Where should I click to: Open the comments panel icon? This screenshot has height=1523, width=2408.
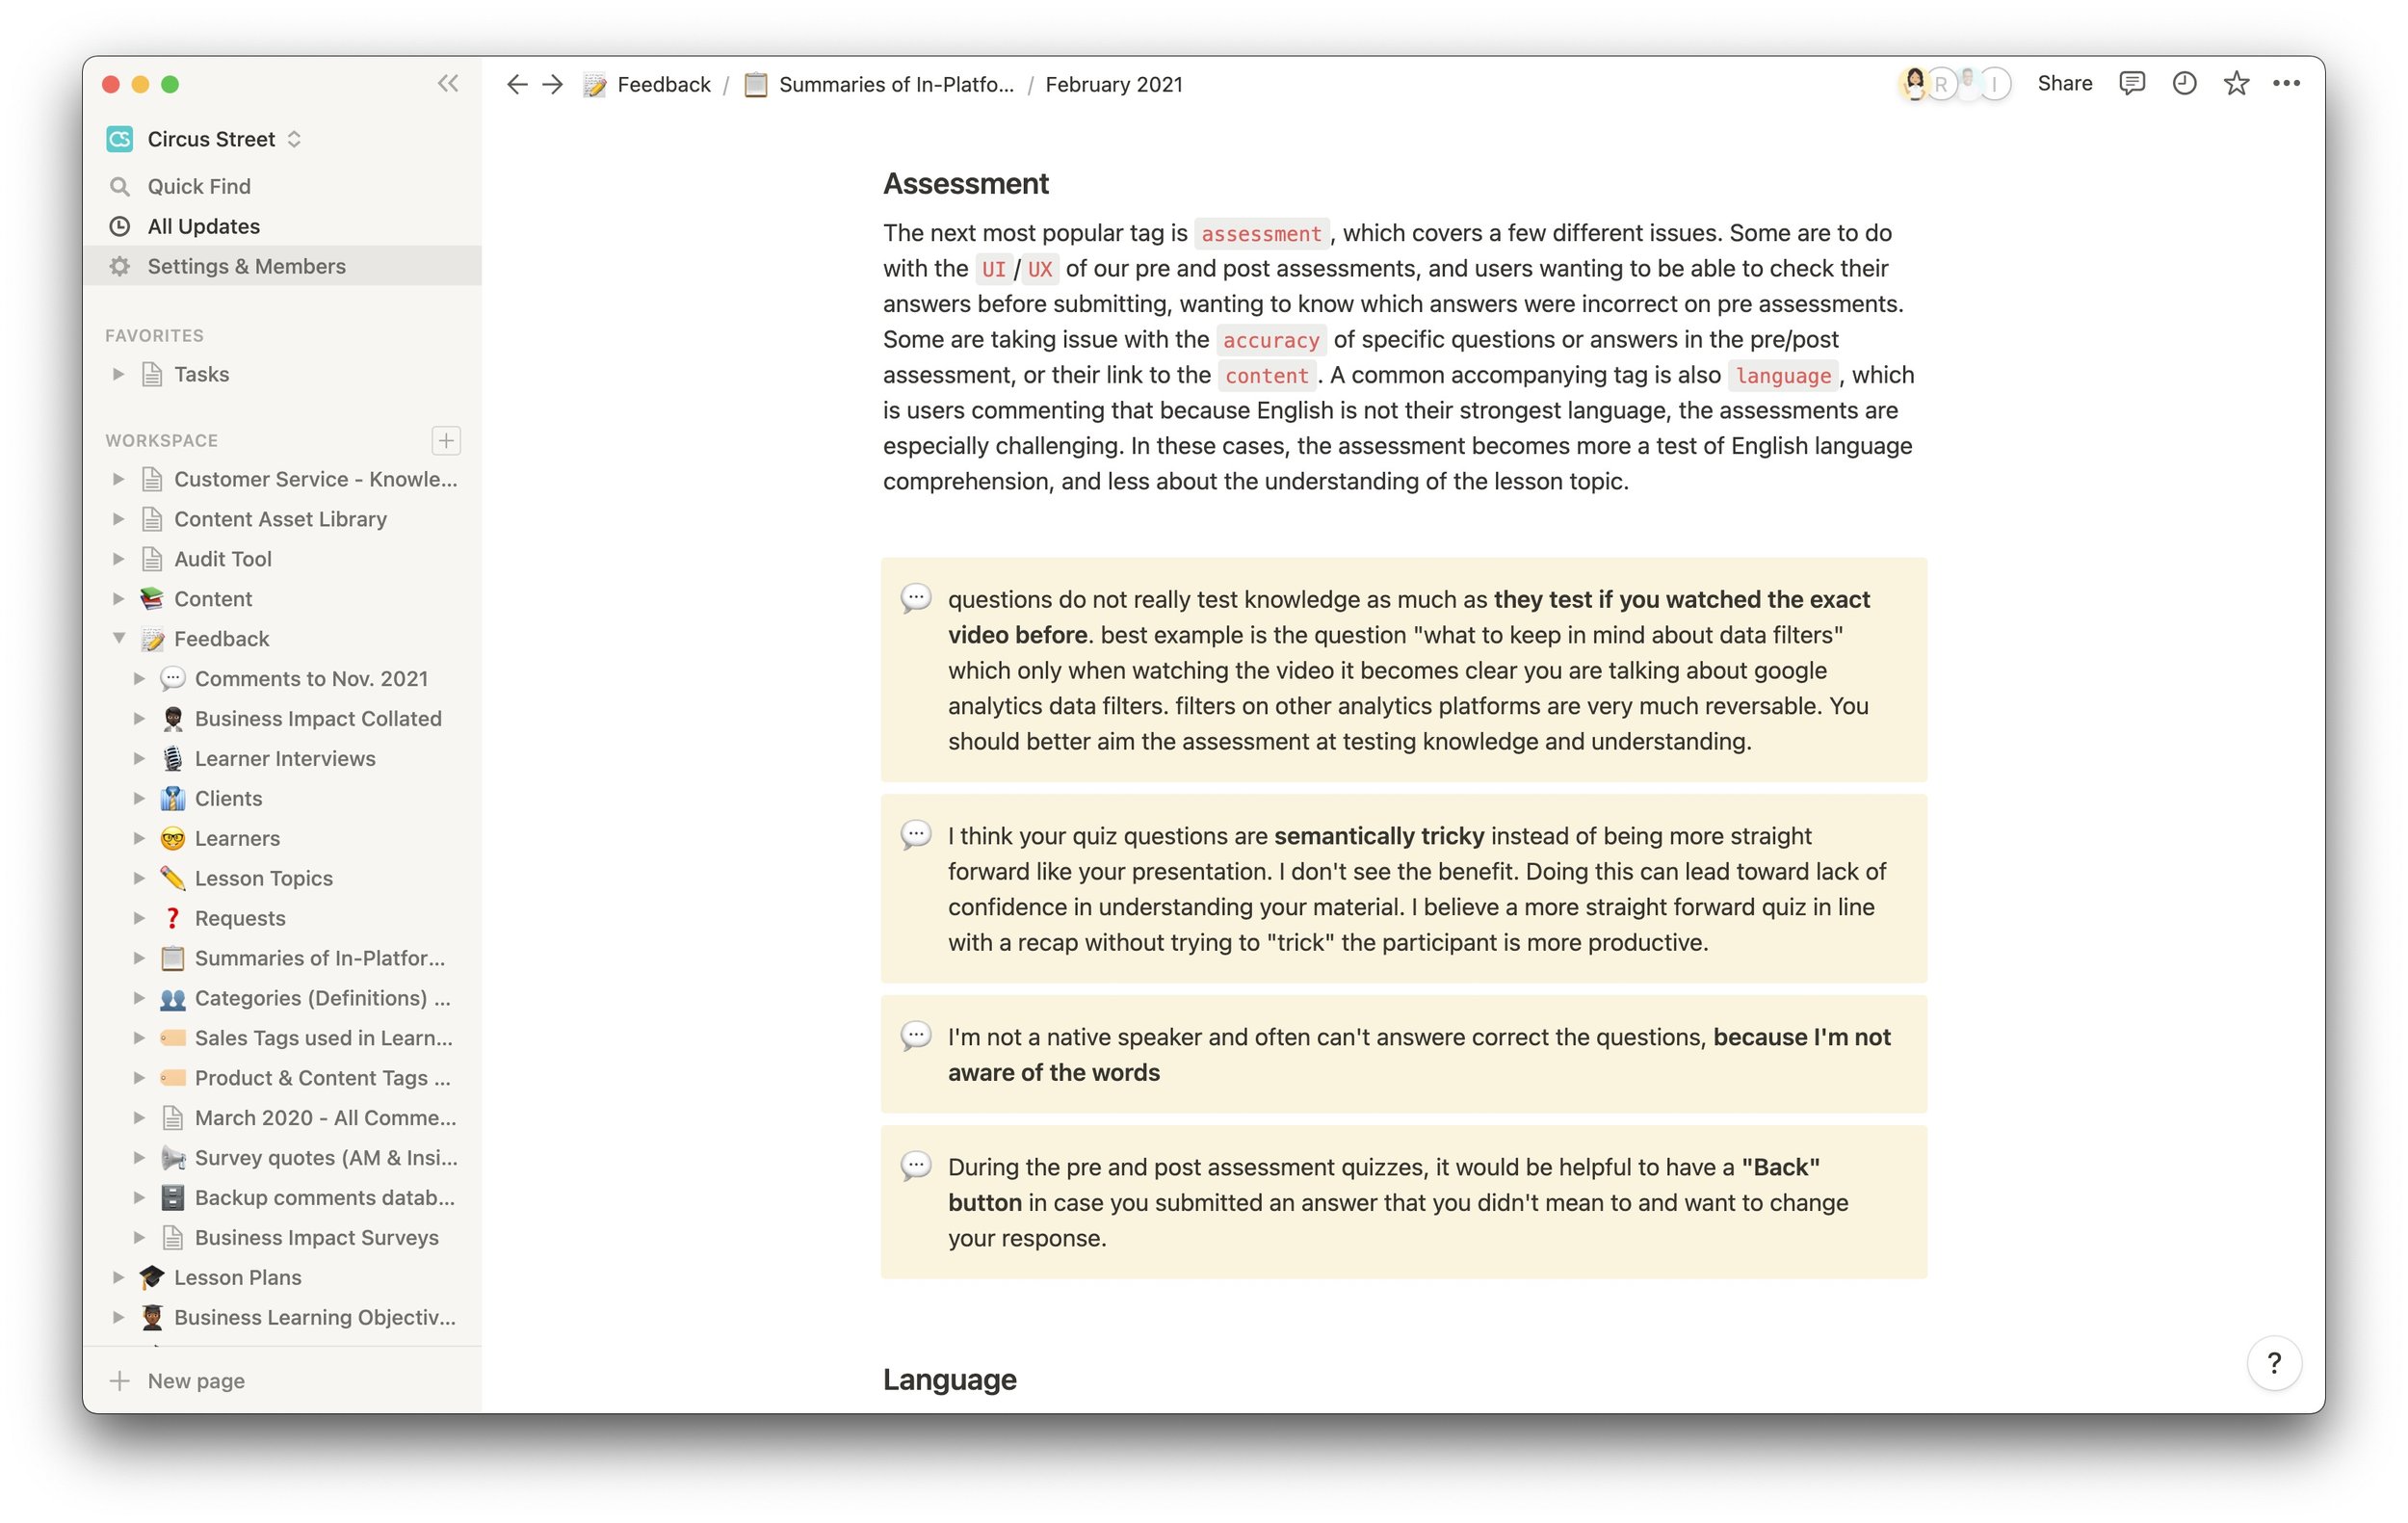[x=2131, y=84]
